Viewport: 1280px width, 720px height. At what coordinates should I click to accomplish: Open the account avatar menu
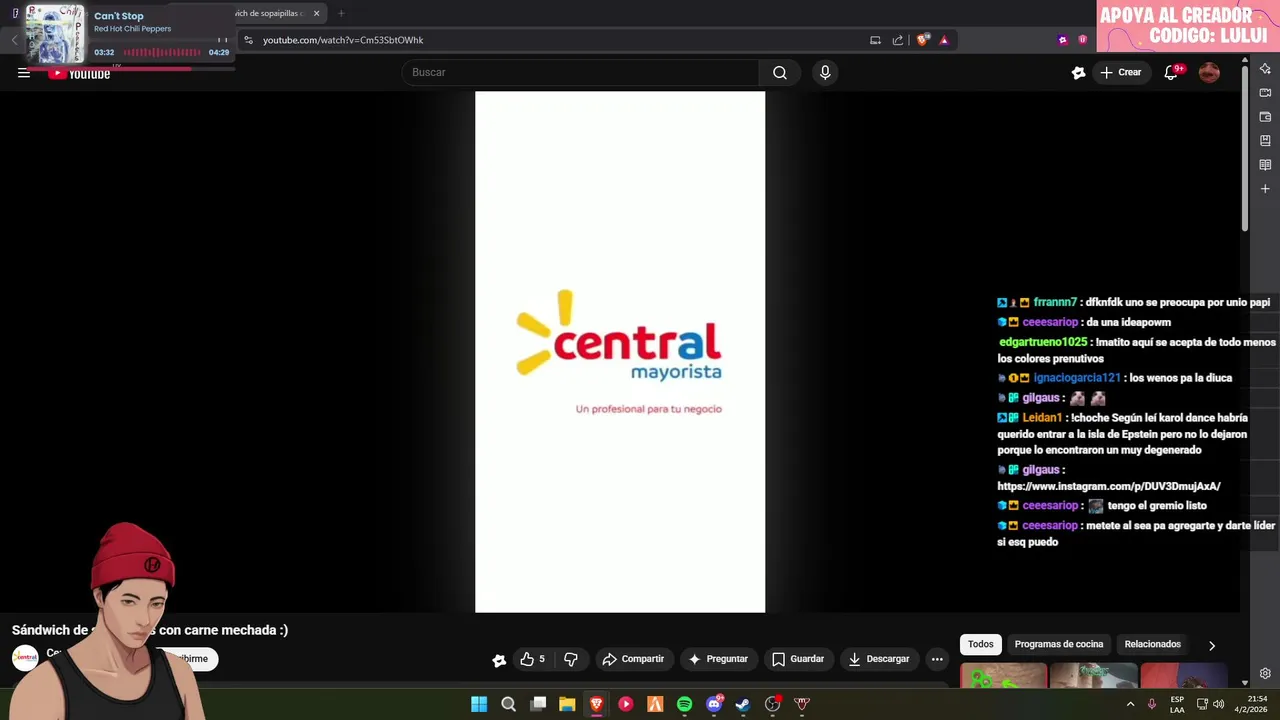point(1209,72)
